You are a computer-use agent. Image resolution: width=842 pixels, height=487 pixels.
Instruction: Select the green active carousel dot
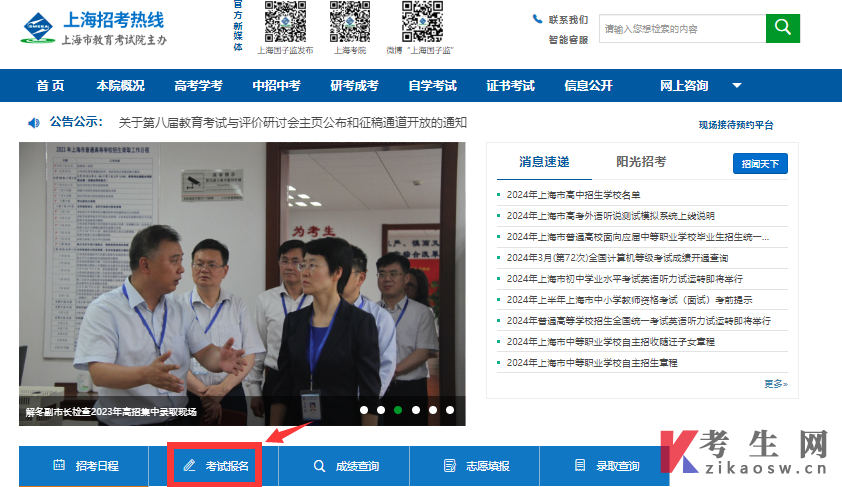(x=398, y=410)
